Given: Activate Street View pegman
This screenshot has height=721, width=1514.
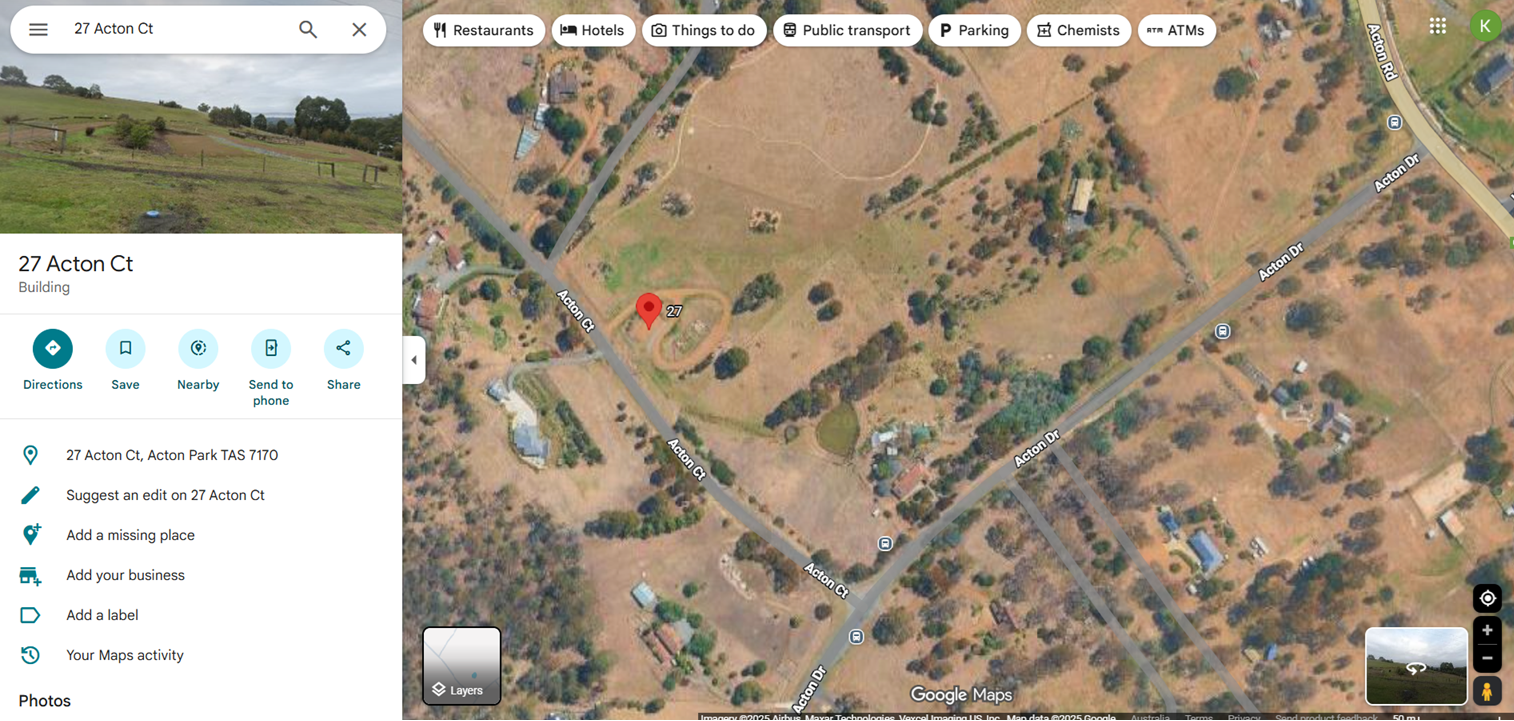Looking at the screenshot, I should pyautogui.click(x=1487, y=691).
